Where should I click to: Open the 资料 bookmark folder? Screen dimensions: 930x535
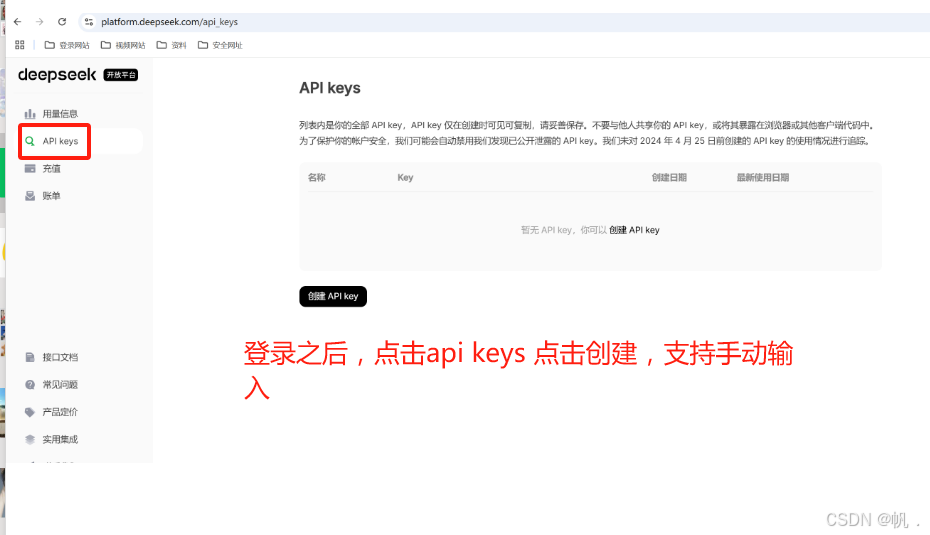(x=171, y=45)
